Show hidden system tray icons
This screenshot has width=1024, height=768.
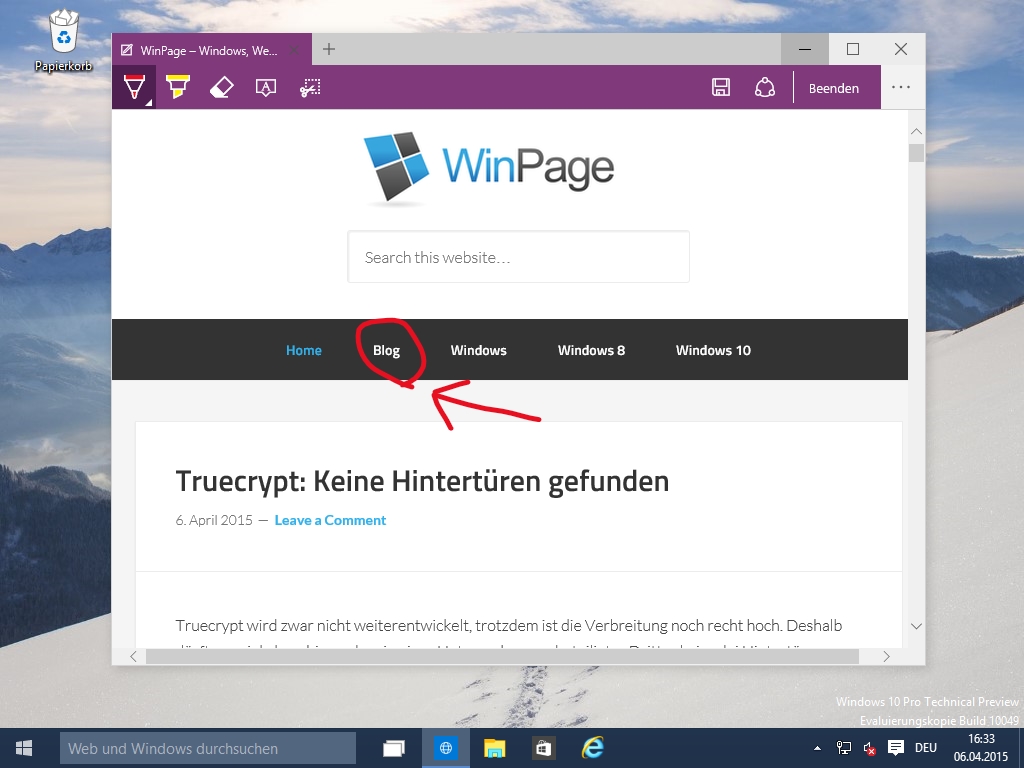point(817,748)
